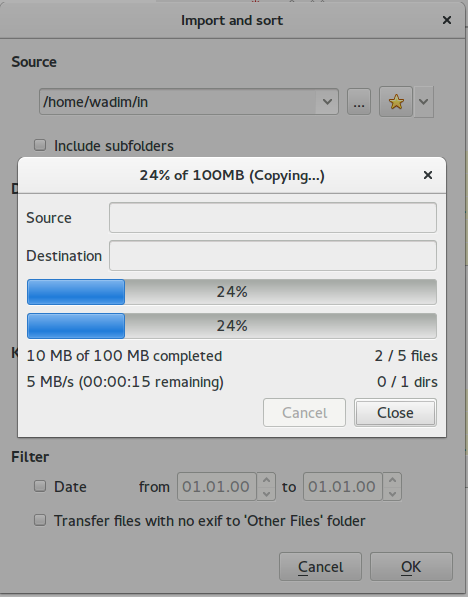The height and width of the screenshot is (597, 468).
Task: Click Cancel in the Import and sort dialog
Action: [x=320, y=567]
